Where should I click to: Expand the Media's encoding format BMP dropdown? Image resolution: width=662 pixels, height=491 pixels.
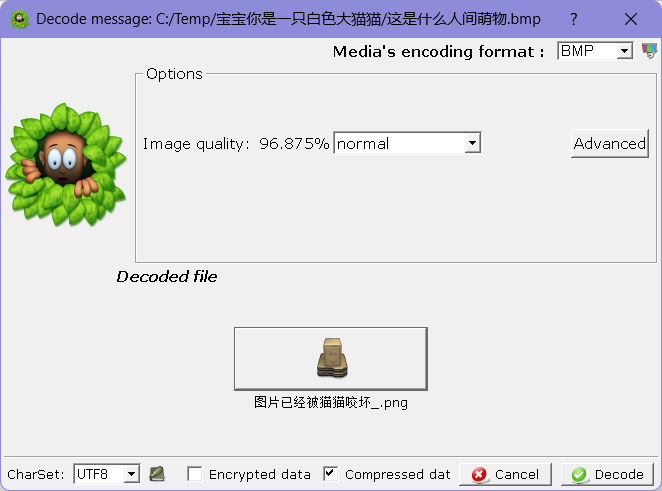click(x=595, y=51)
